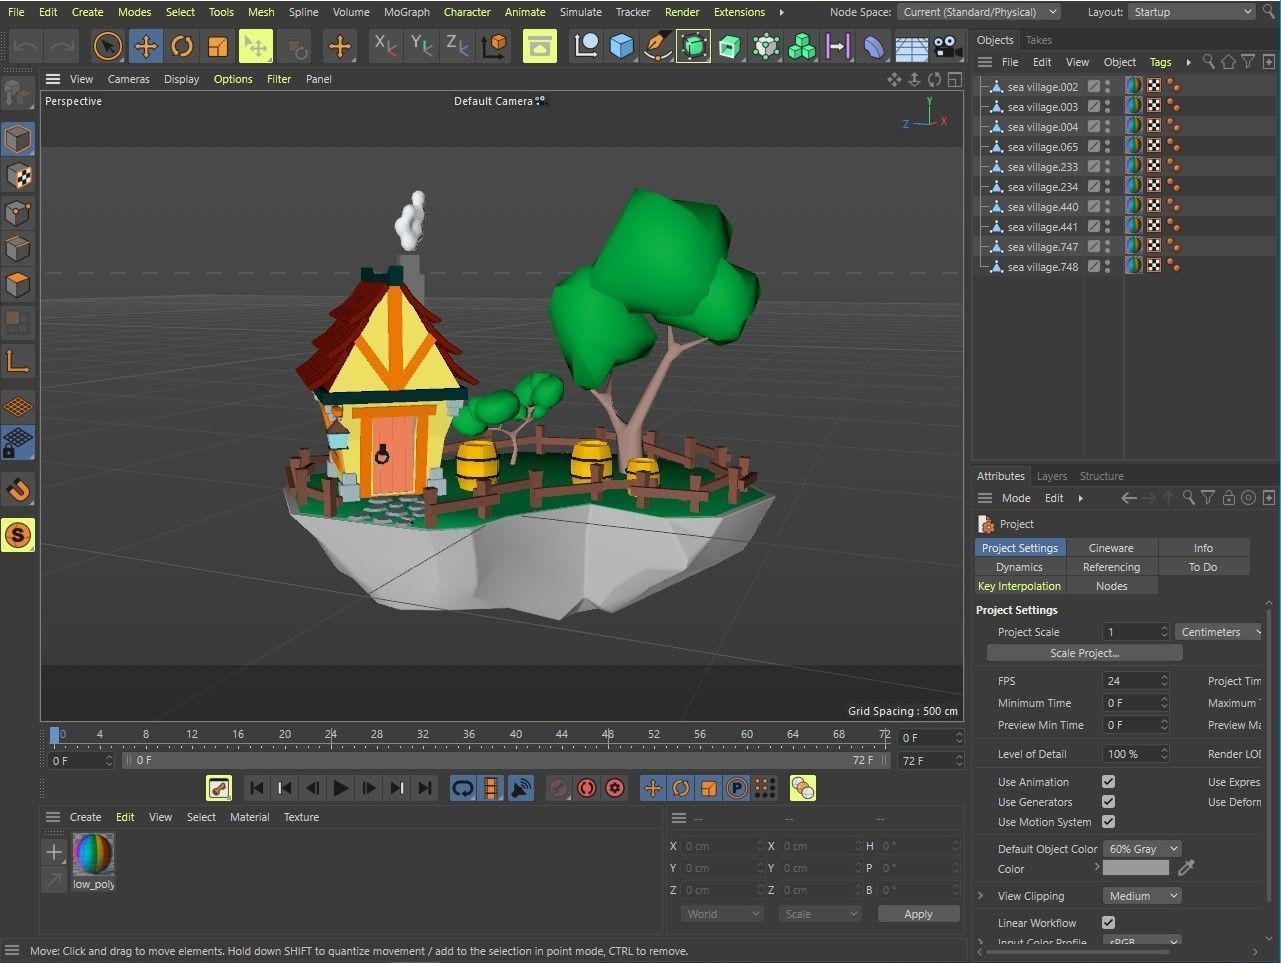
Task: Activate the Rotate tool
Action: (x=182, y=46)
